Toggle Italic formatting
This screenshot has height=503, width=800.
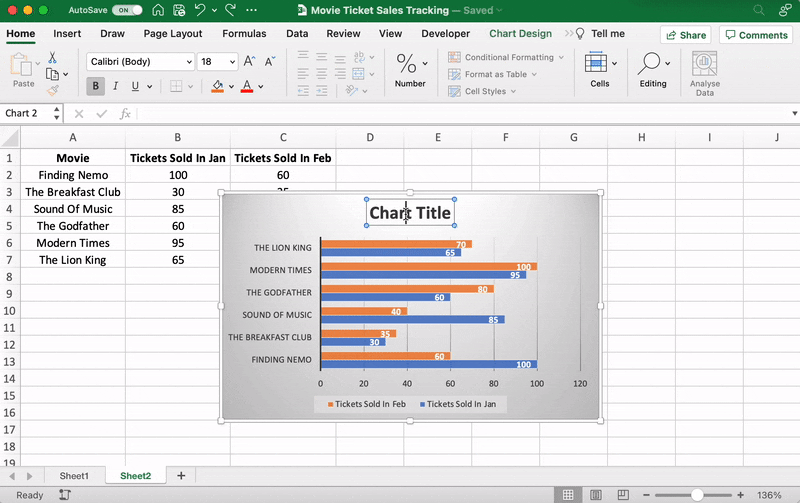116,86
